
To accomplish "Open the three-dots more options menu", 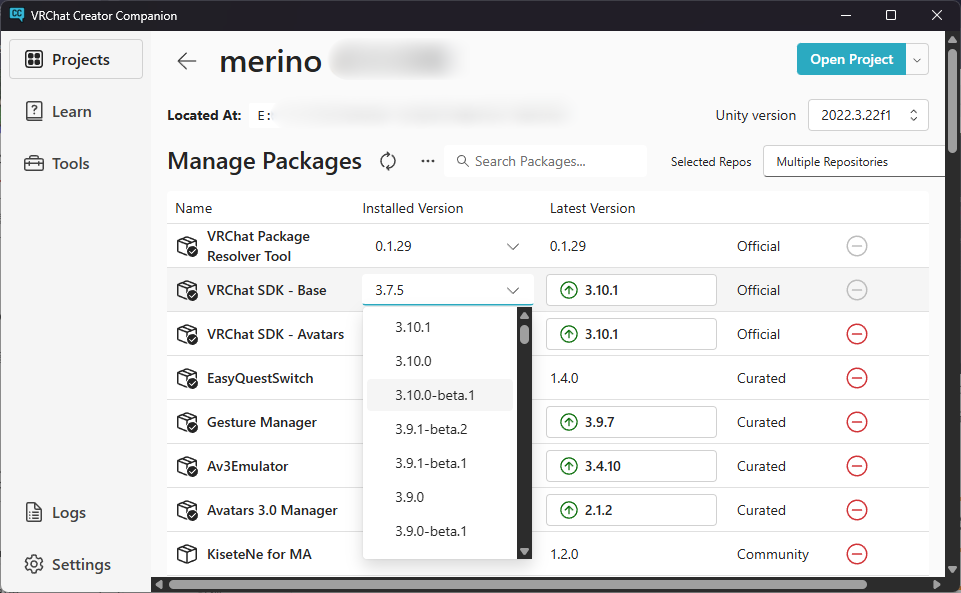I will pyautogui.click(x=428, y=161).
